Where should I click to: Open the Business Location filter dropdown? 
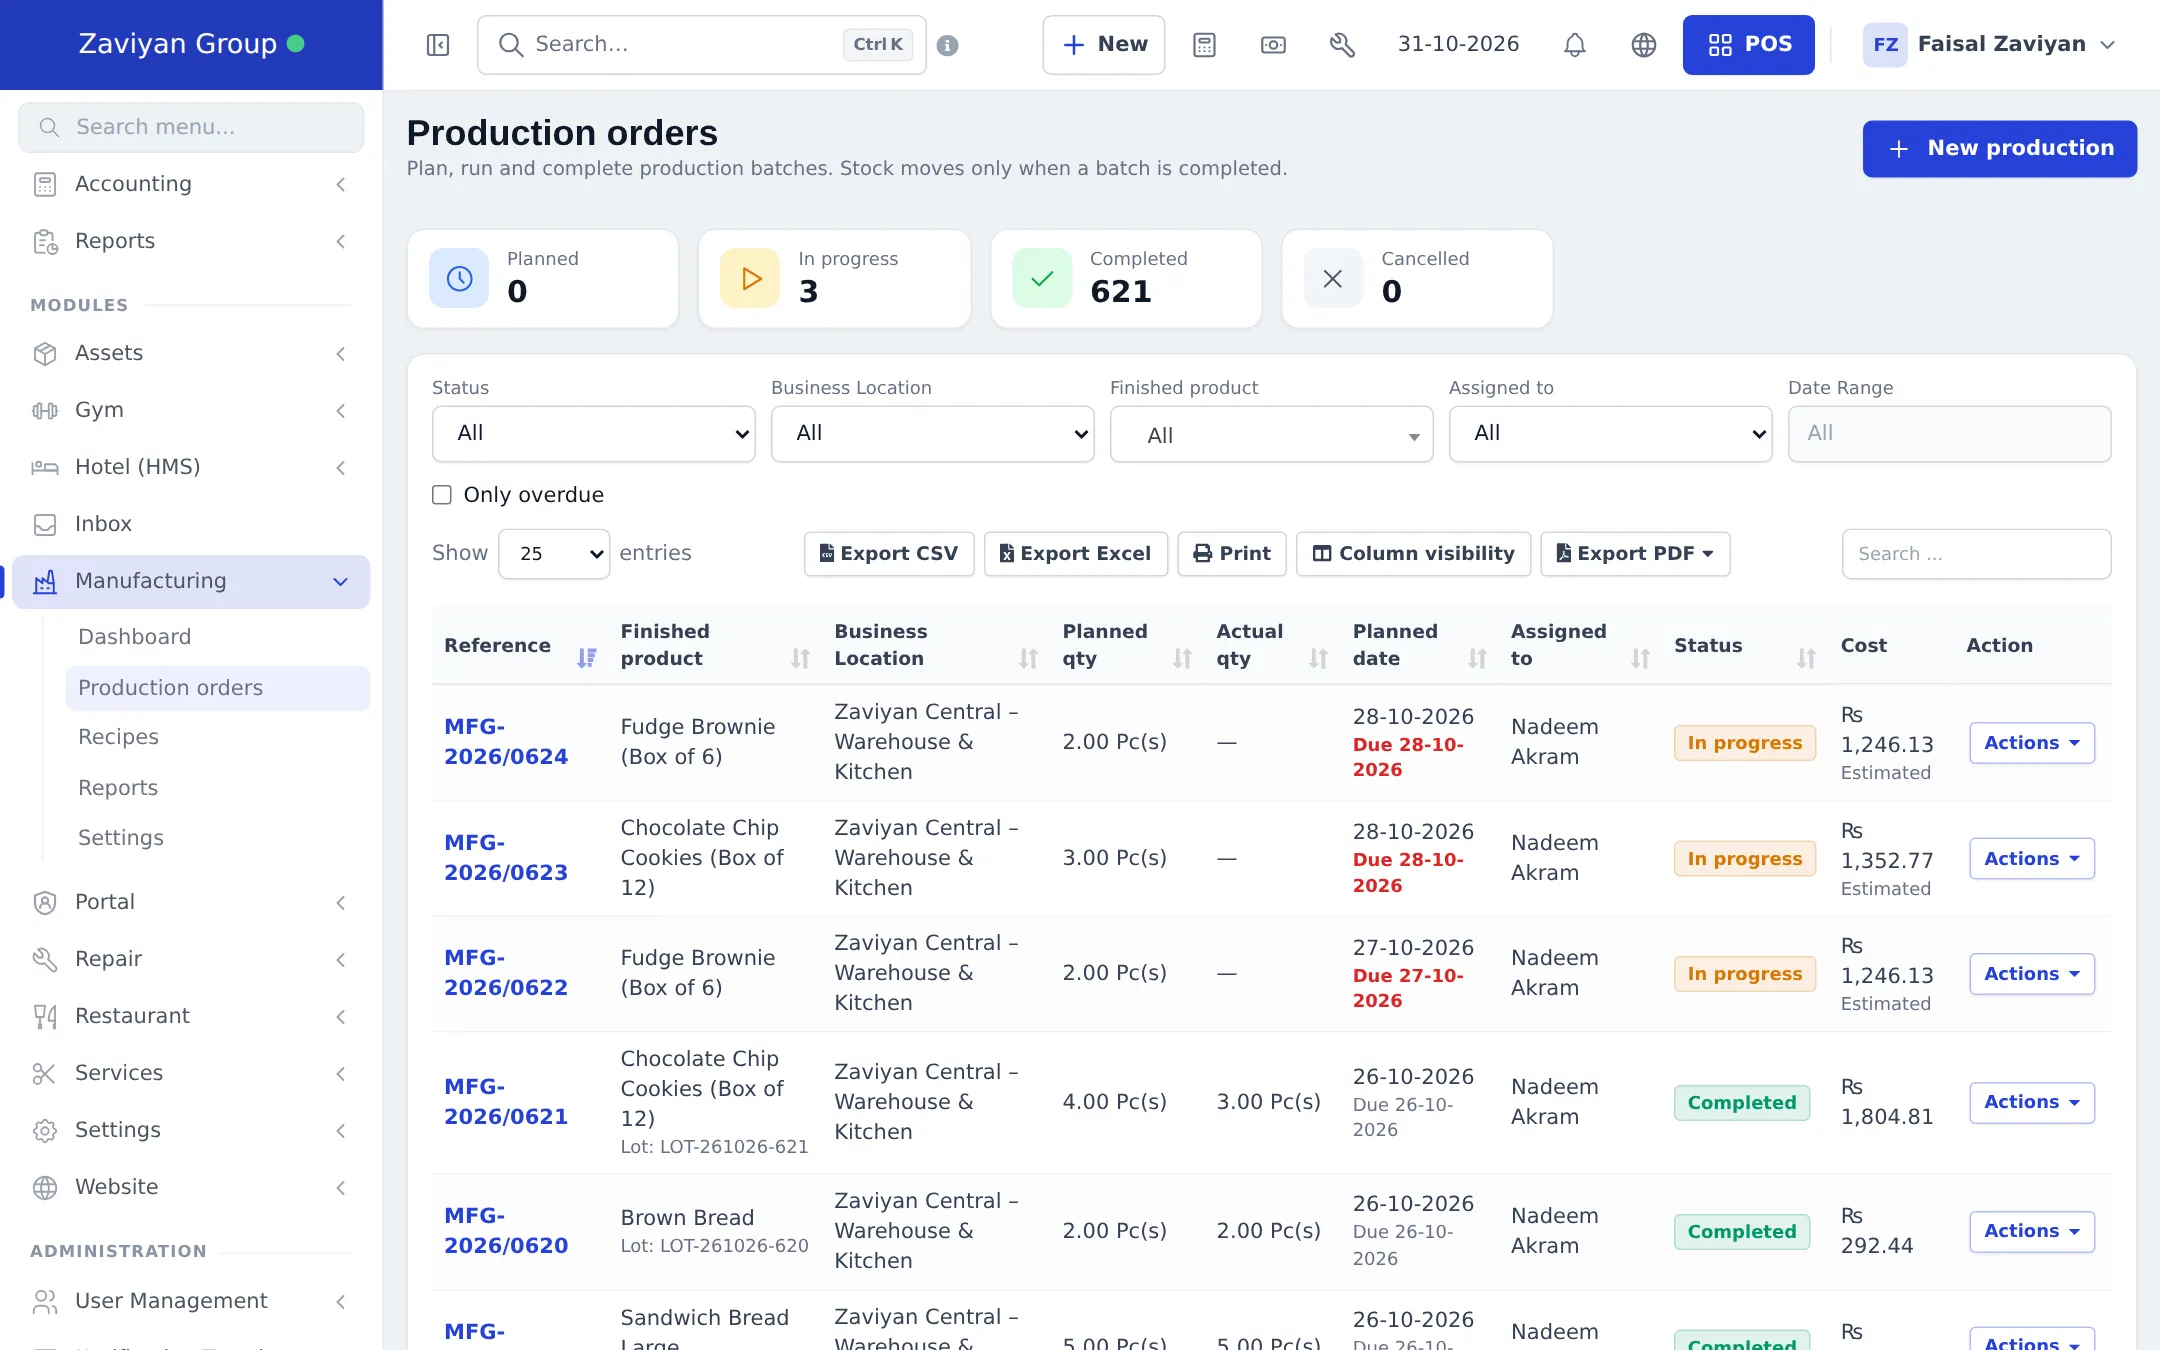coord(933,433)
